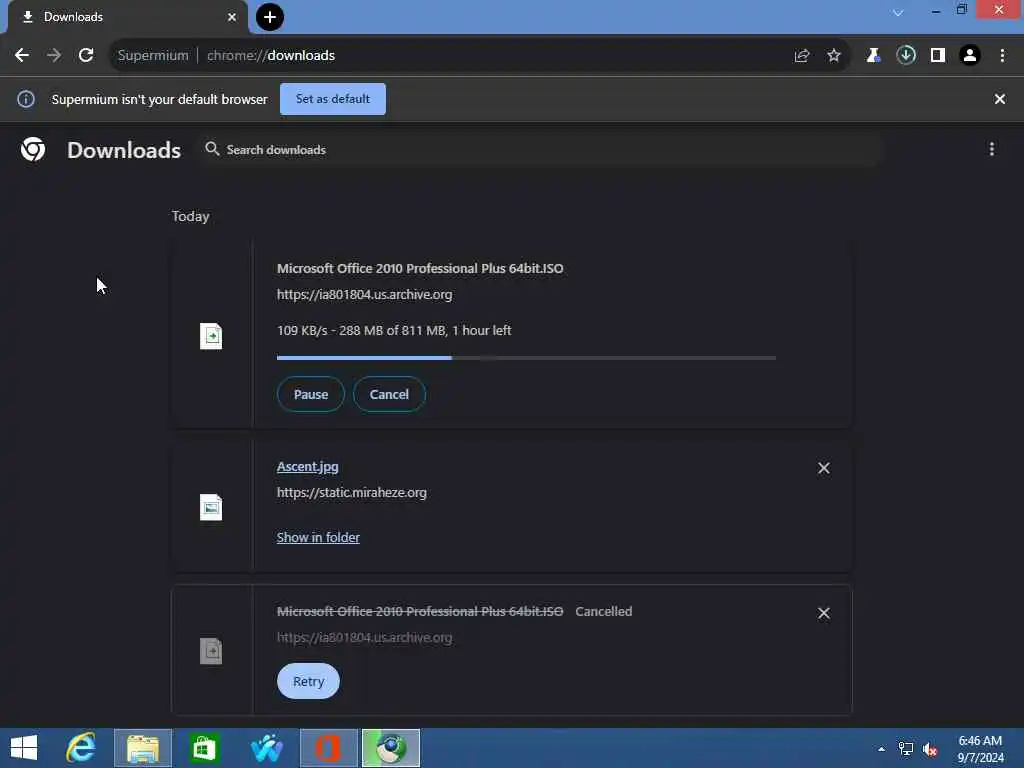Click the muted volume tray icon
Screen dimensions: 1024x768
[x=930, y=750]
